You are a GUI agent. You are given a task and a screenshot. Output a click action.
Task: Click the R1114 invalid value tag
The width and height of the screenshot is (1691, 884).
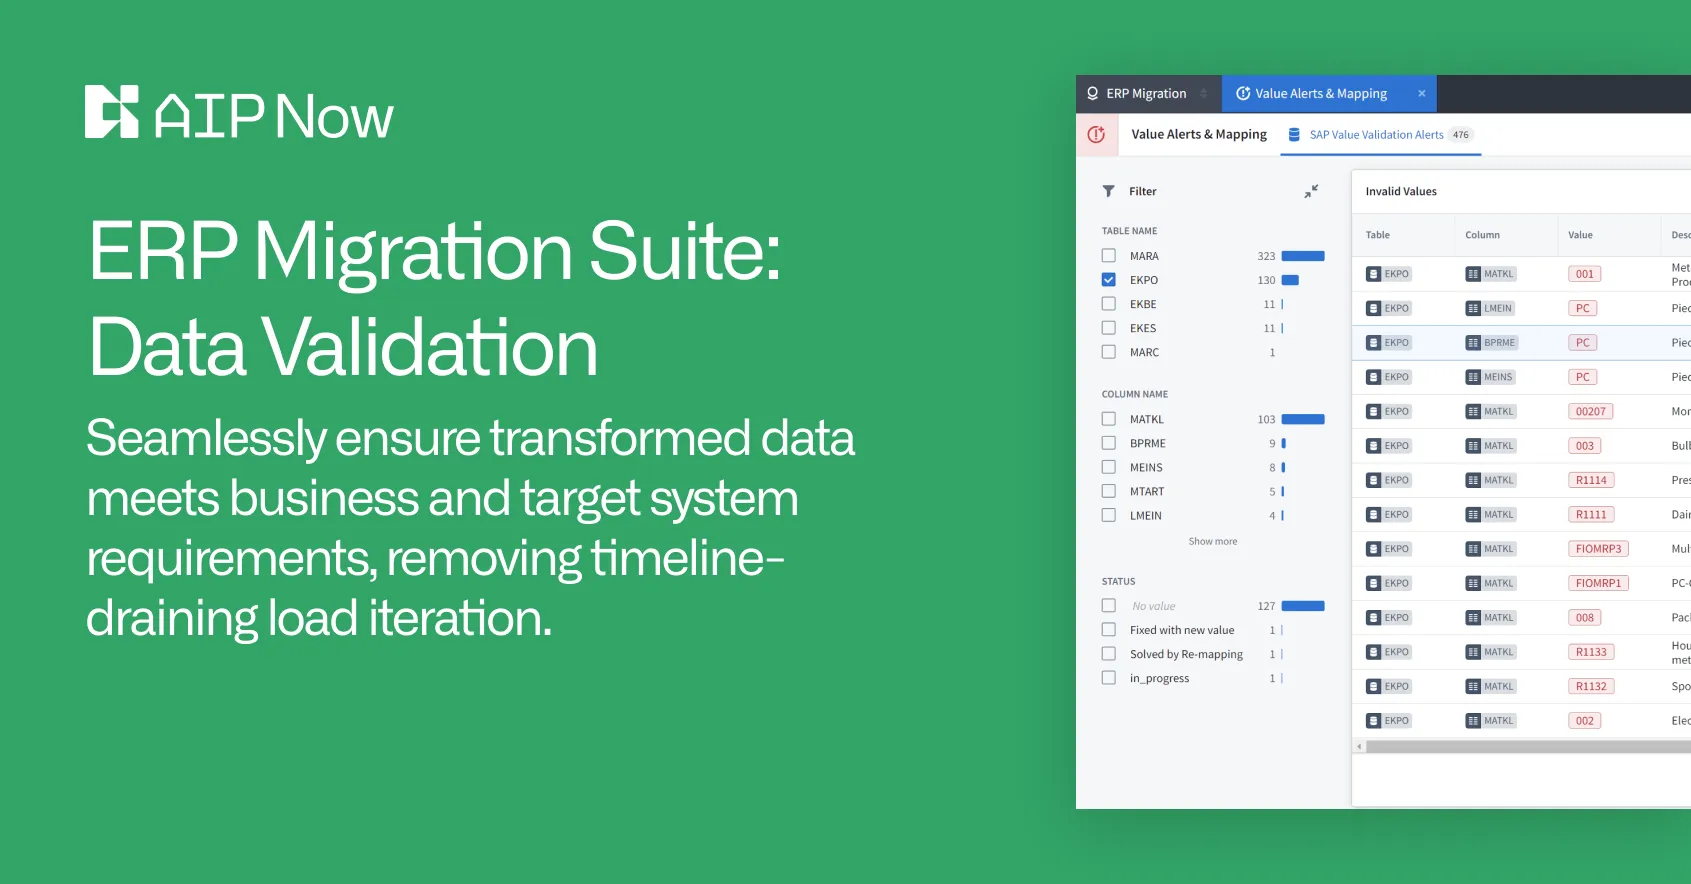[x=1591, y=480]
